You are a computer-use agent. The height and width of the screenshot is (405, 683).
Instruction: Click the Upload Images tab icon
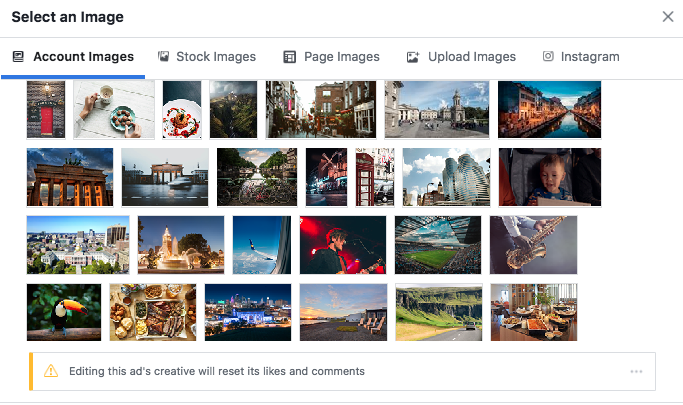coord(413,57)
